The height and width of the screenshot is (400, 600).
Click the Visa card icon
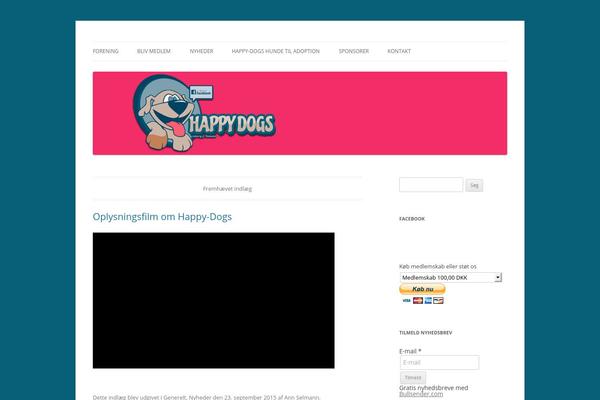tap(406, 301)
